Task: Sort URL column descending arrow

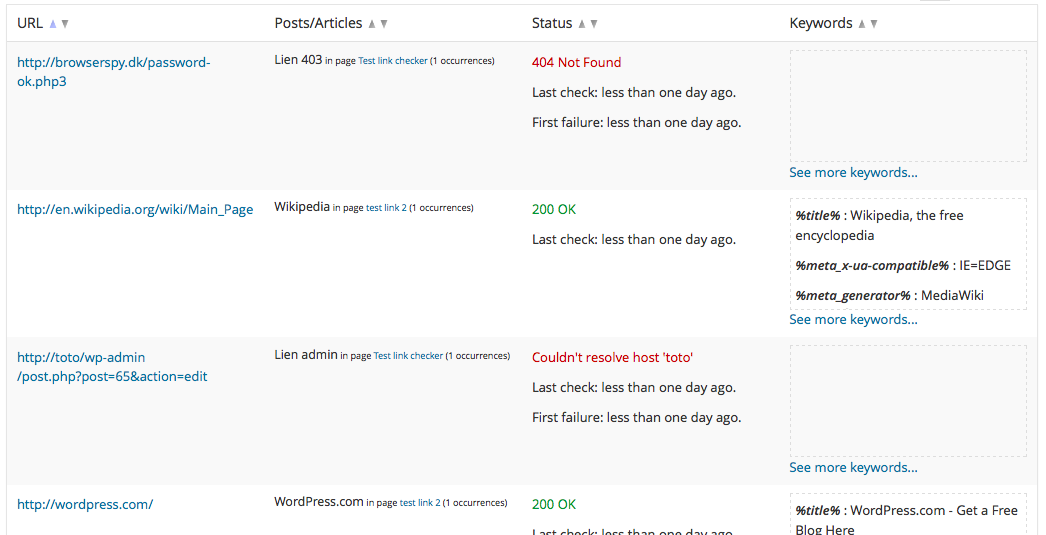Action: (x=65, y=24)
